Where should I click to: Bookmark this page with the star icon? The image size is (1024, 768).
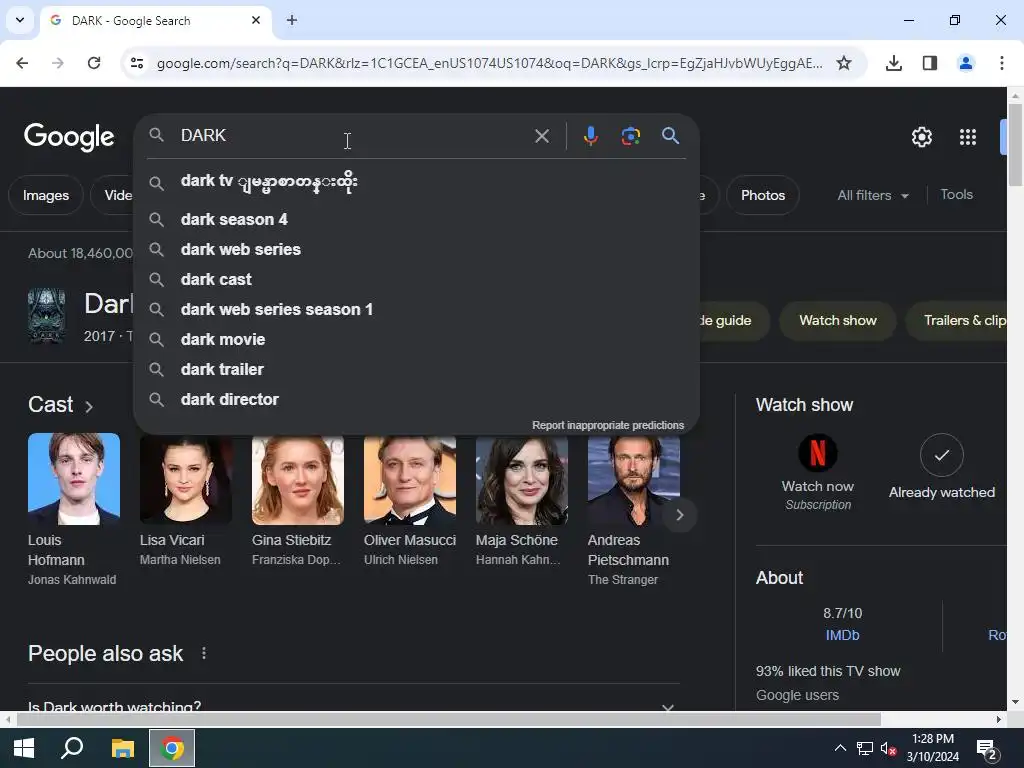pos(844,63)
